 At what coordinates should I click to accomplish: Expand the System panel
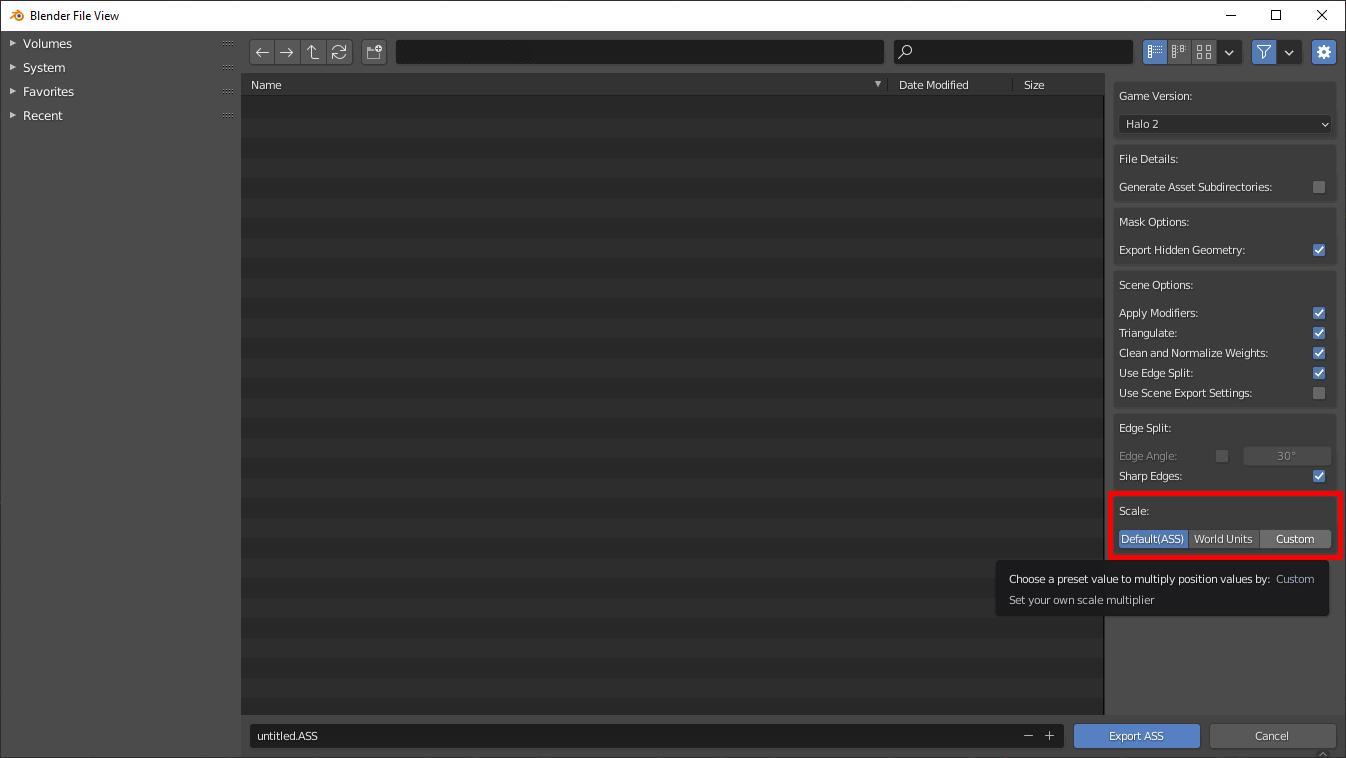[x=12, y=67]
